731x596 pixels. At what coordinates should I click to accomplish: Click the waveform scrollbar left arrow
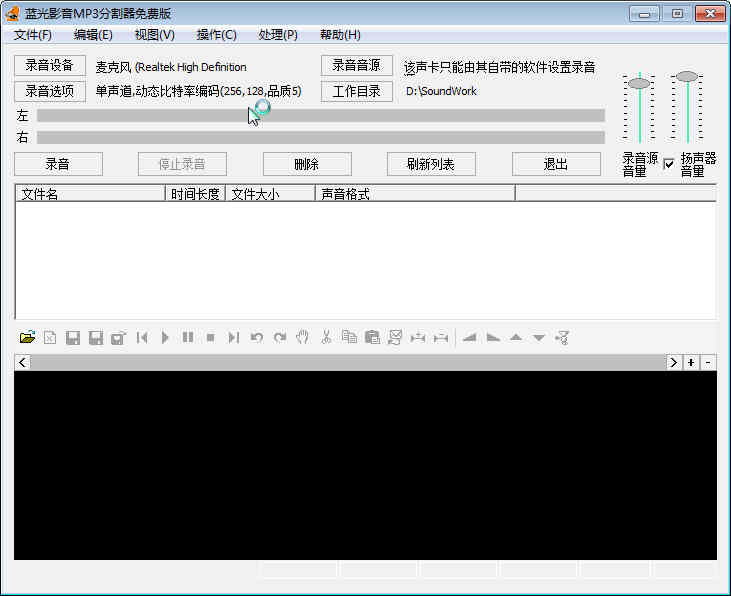click(x=22, y=362)
